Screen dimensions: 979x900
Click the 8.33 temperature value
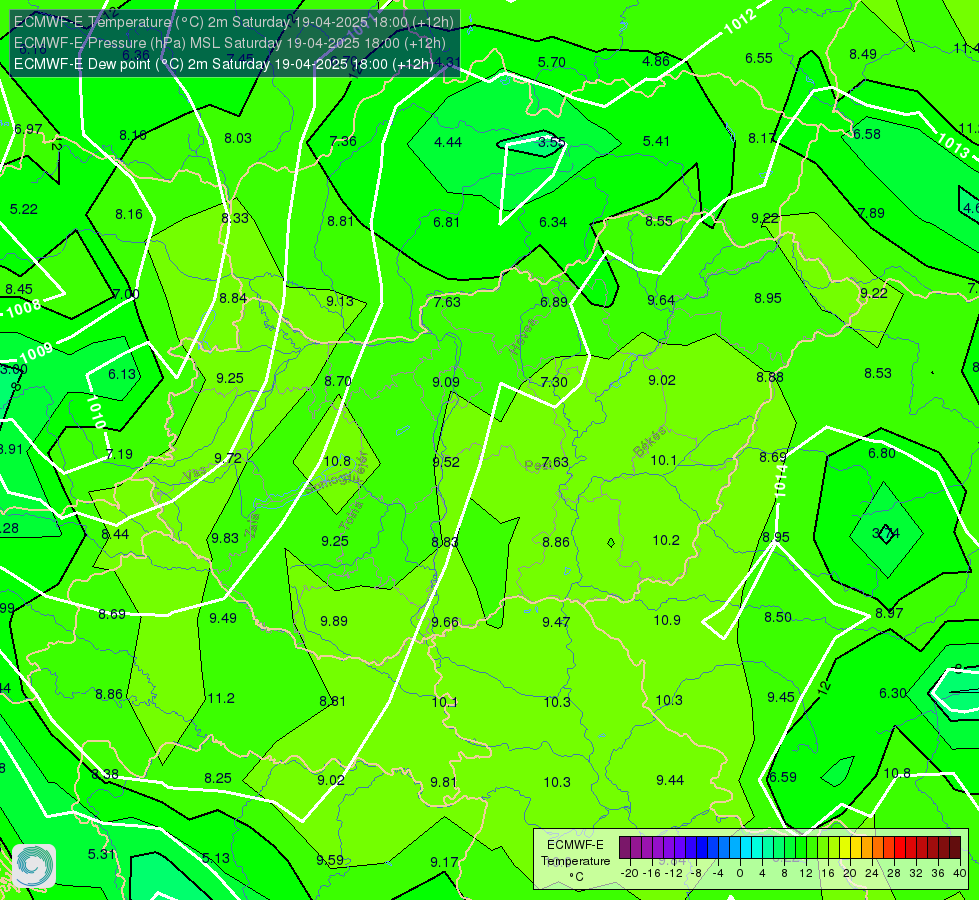coord(235,218)
